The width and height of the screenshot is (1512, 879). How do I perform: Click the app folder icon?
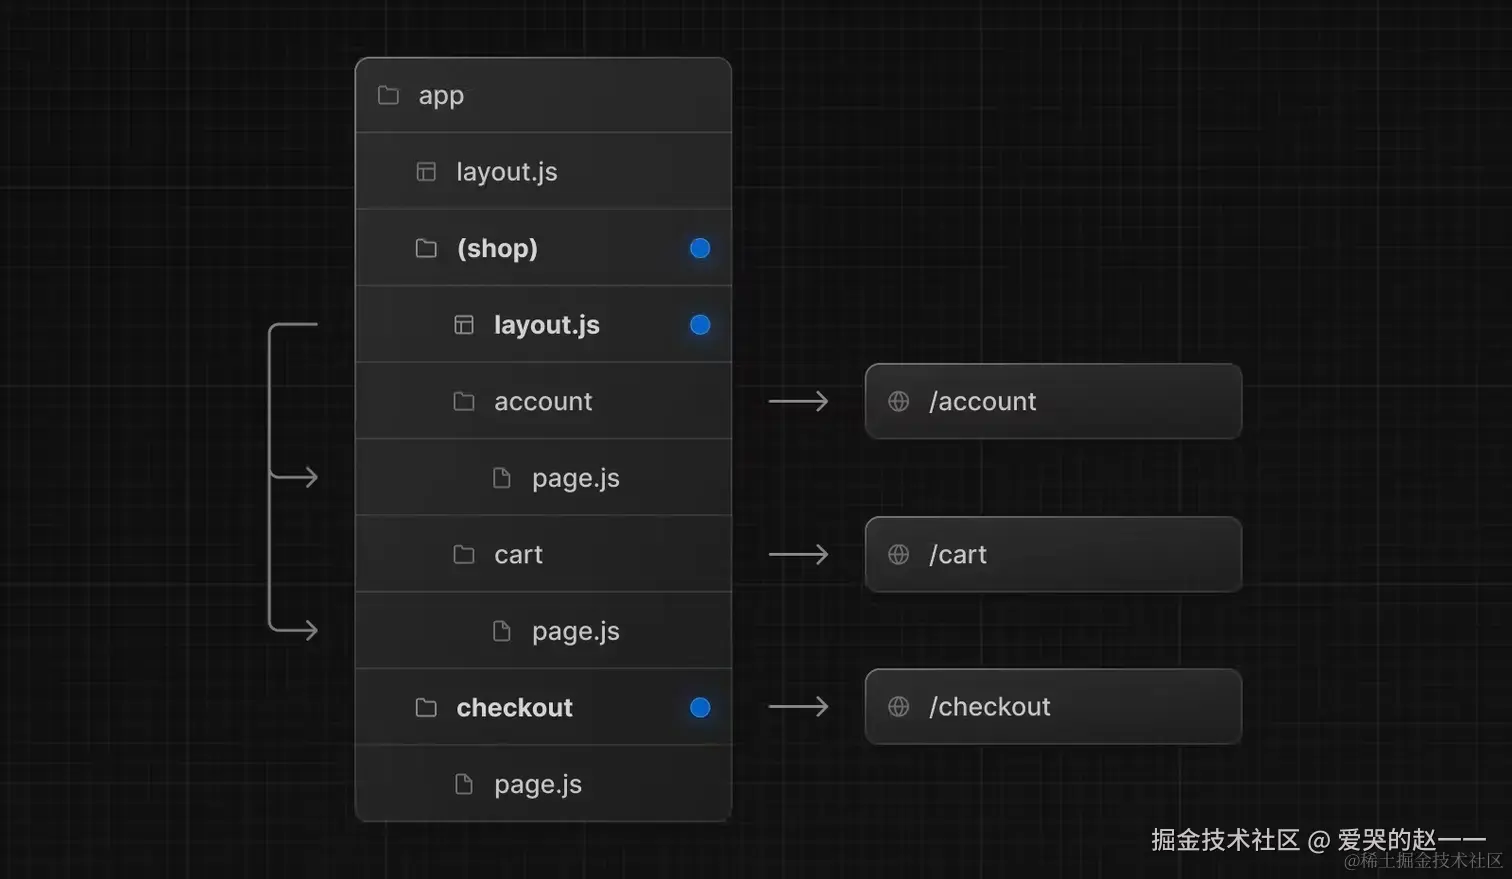pyautogui.click(x=388, y=96)
